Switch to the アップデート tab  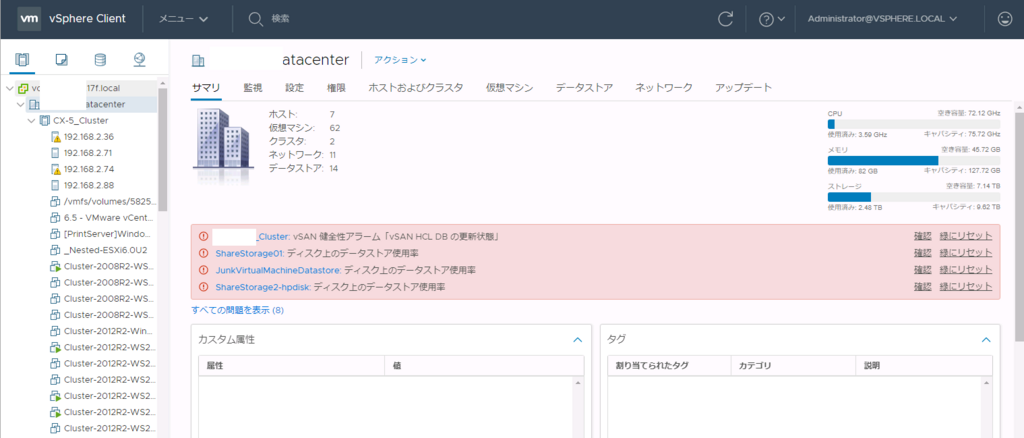743,87
